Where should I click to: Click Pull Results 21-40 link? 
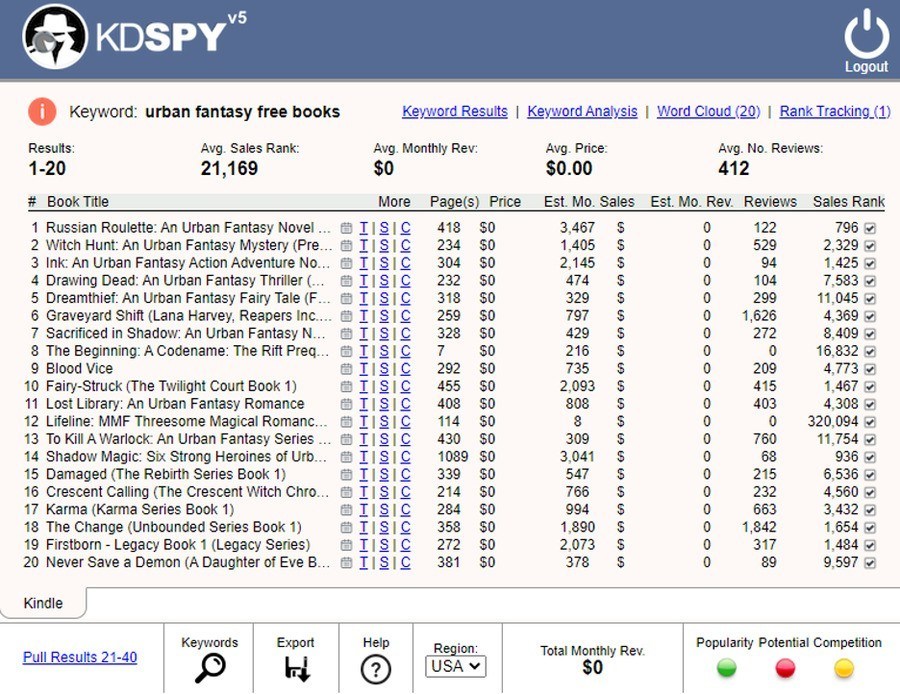pos(80,657)
